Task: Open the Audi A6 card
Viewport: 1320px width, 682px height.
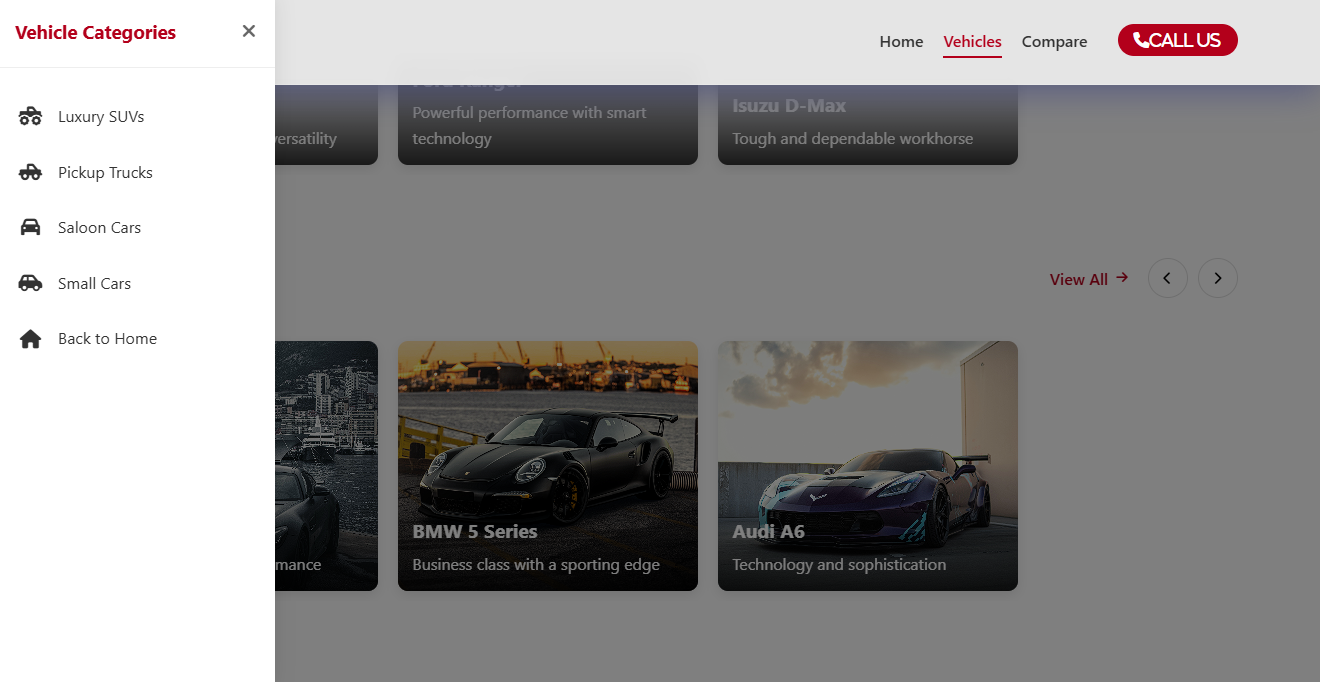Action: tap(868, 466)
